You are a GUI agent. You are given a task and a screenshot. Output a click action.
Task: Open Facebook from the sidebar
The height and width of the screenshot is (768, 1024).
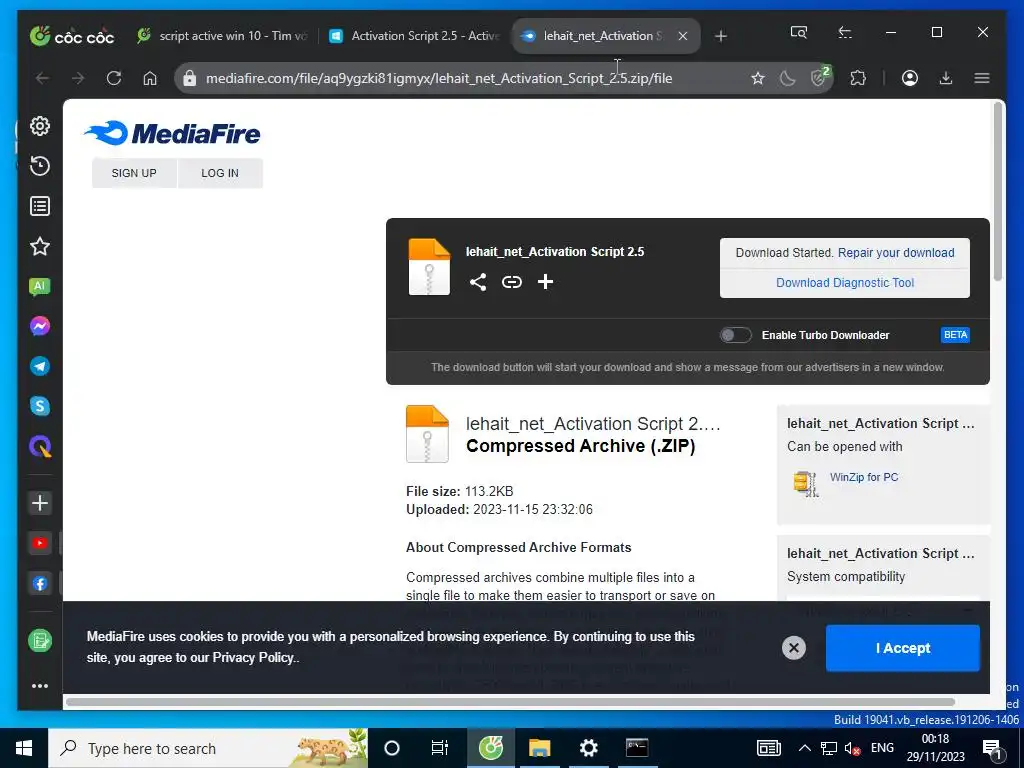tap(40, 584)
